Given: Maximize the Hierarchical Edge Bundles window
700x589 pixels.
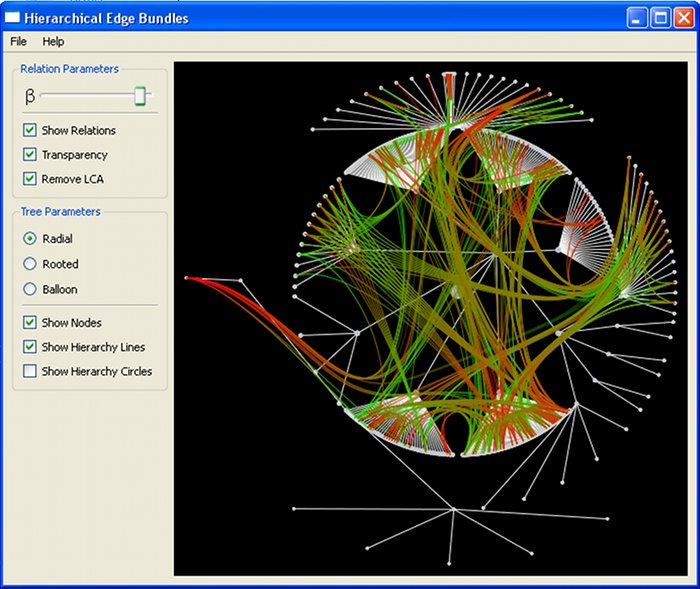Looking at the screenshot, I should click(x=660, y=18).
